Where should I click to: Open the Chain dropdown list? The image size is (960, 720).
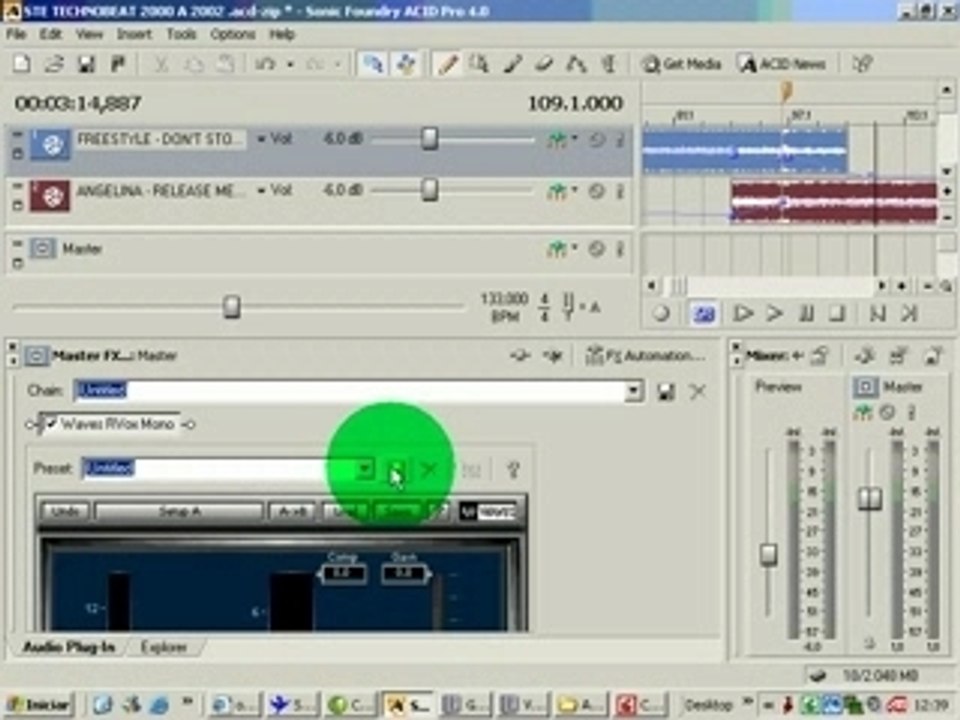tap(634, 391)
